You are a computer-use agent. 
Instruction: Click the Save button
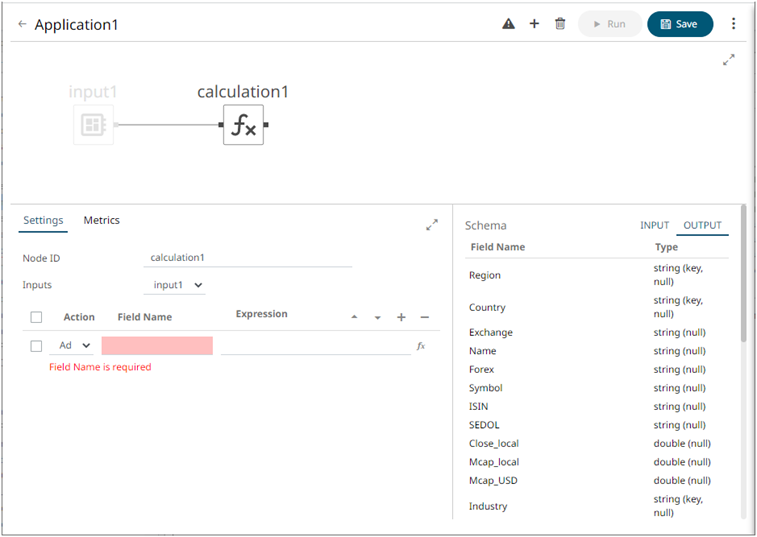pos(679,24)
